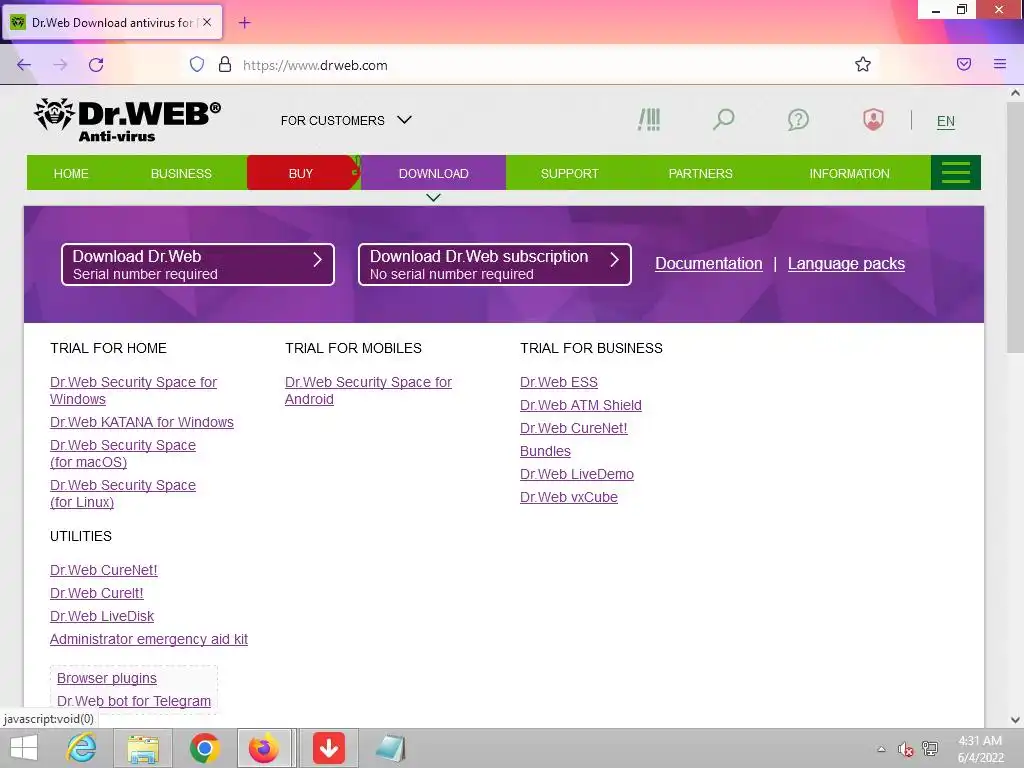The height and width of the screenshot is (768, 1024).
Task: Open the Bundles link
Action: coord(545,451)
